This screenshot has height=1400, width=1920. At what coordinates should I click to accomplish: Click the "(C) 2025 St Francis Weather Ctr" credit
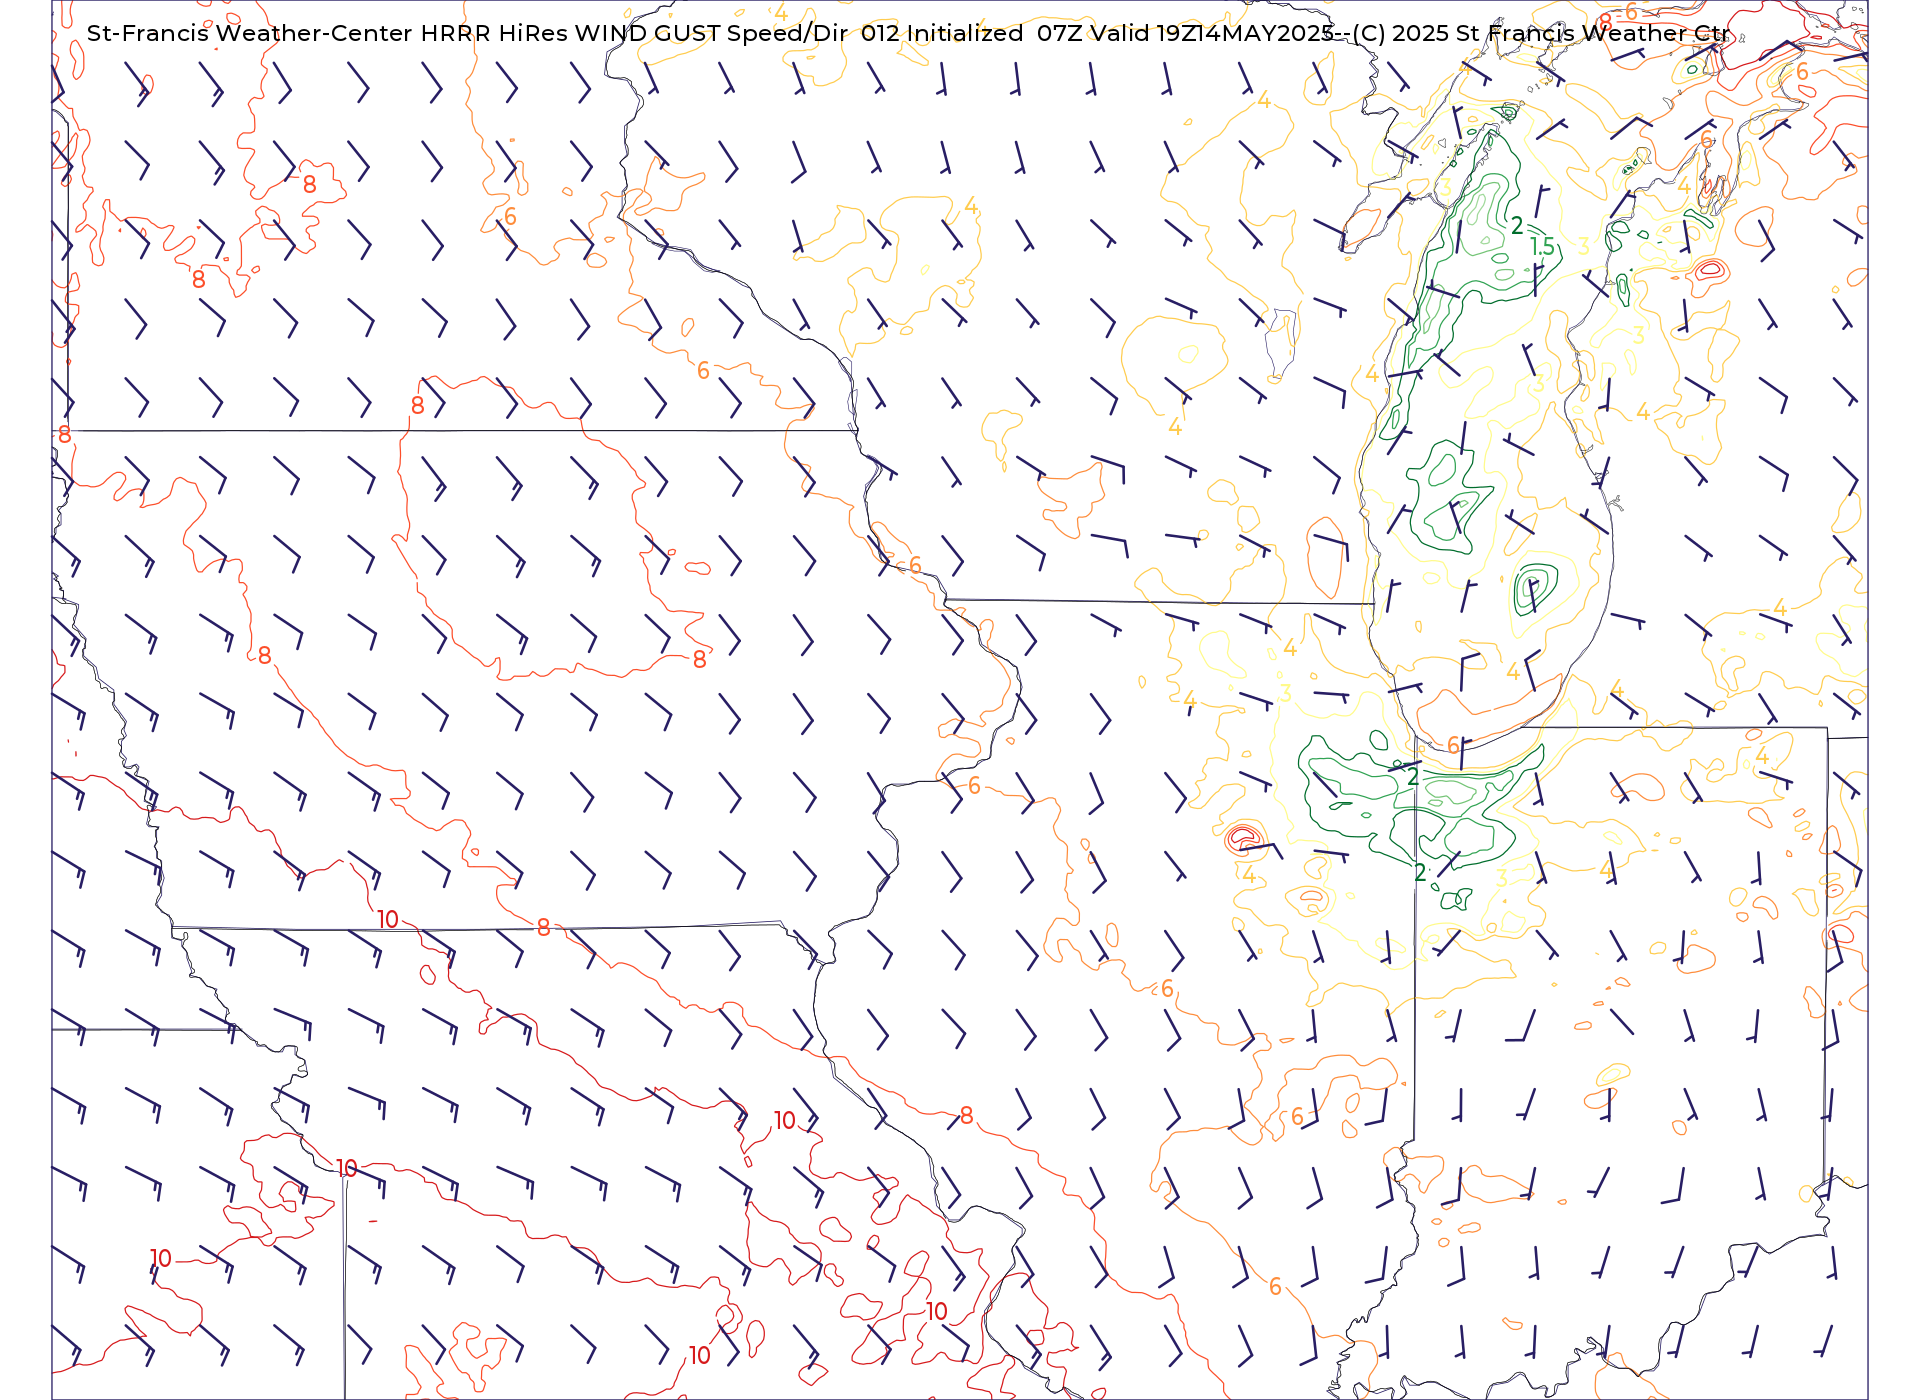(x=1541, y=33)
